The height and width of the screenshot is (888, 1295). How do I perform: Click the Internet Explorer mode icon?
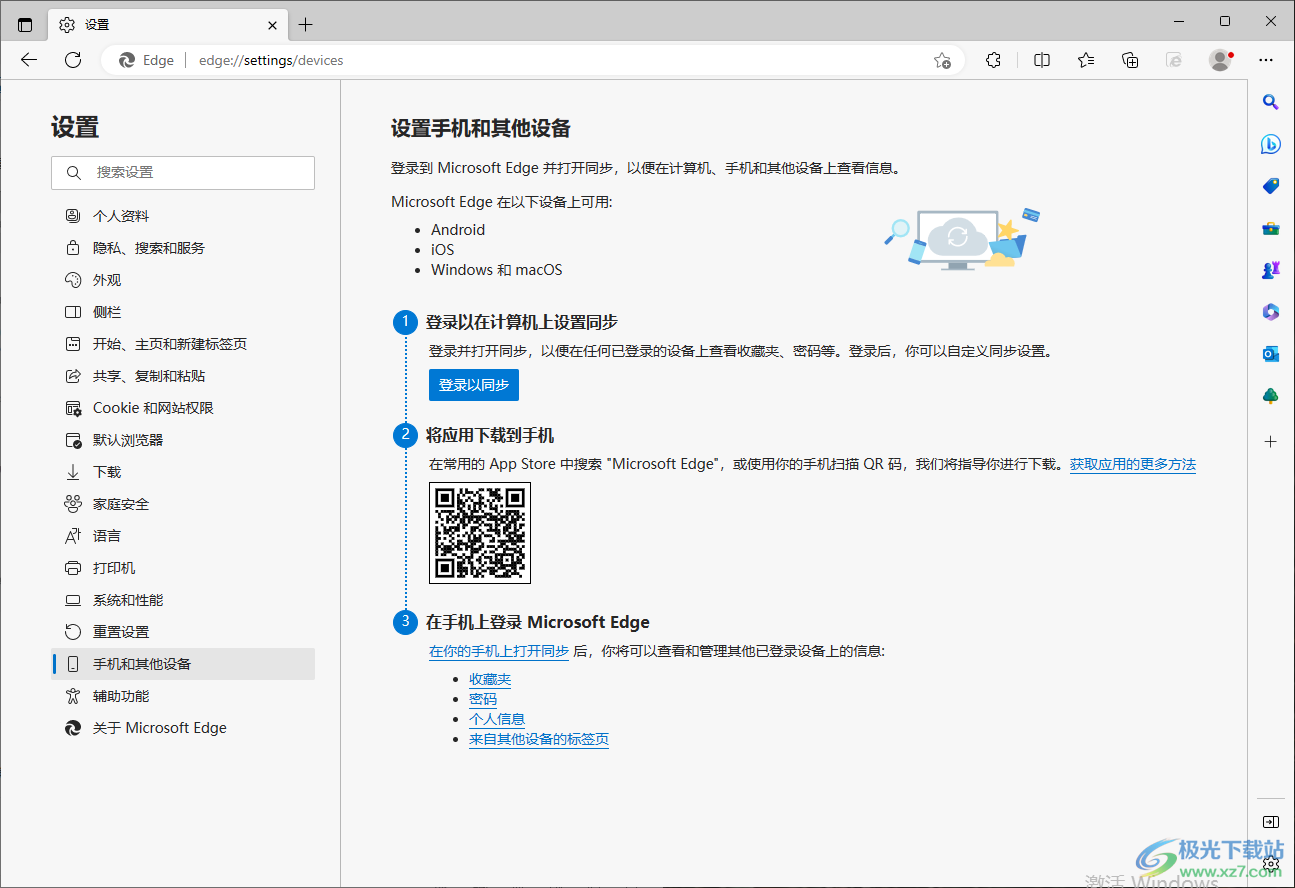(1175, 60)
